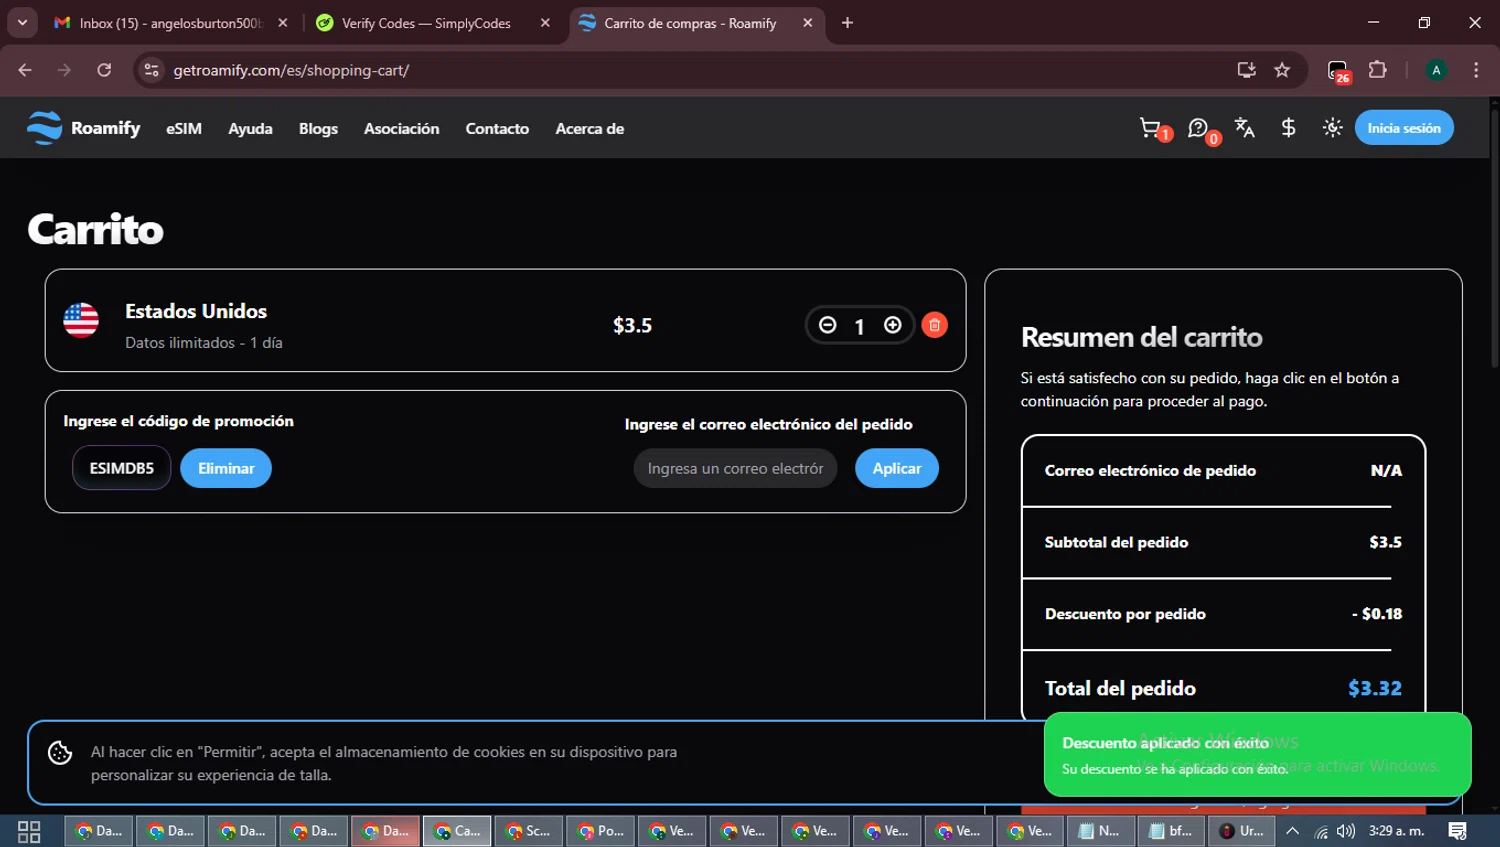The height and width of the screenshot is (847, 1500).
Task: Click the $3.32 order total value
Action: tap(1375, 688)
